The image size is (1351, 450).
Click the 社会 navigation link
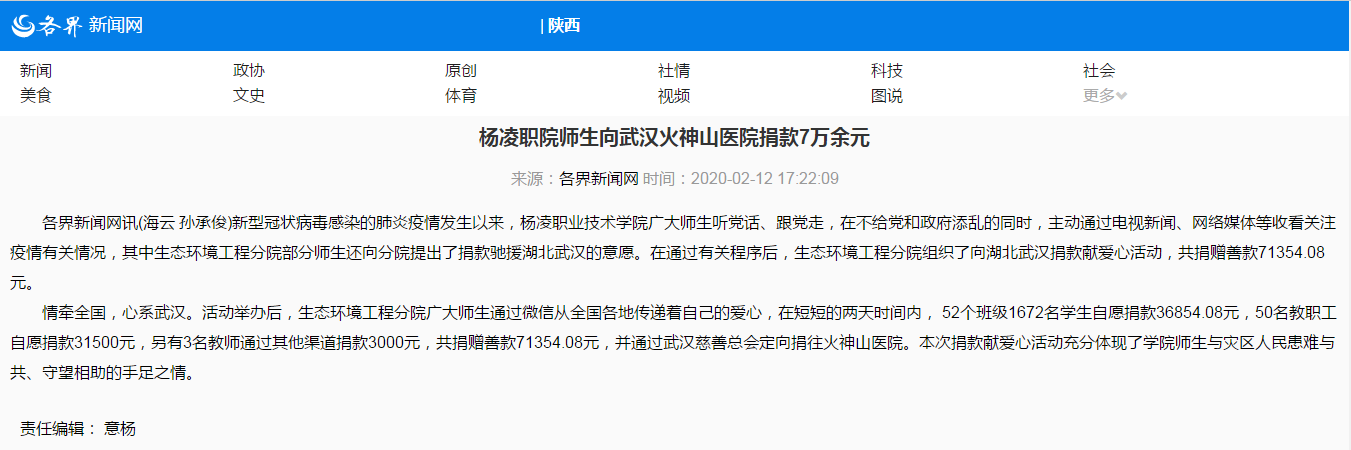[x=1099, y=71]
